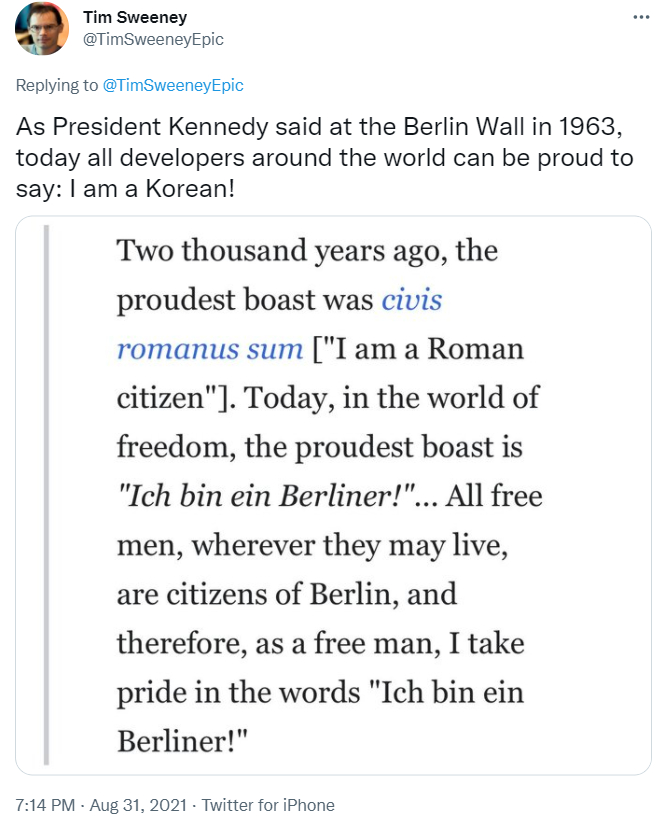Screen dimensions: 669x829
Task: Click the "Replying to" label
Action: point(57,86)
